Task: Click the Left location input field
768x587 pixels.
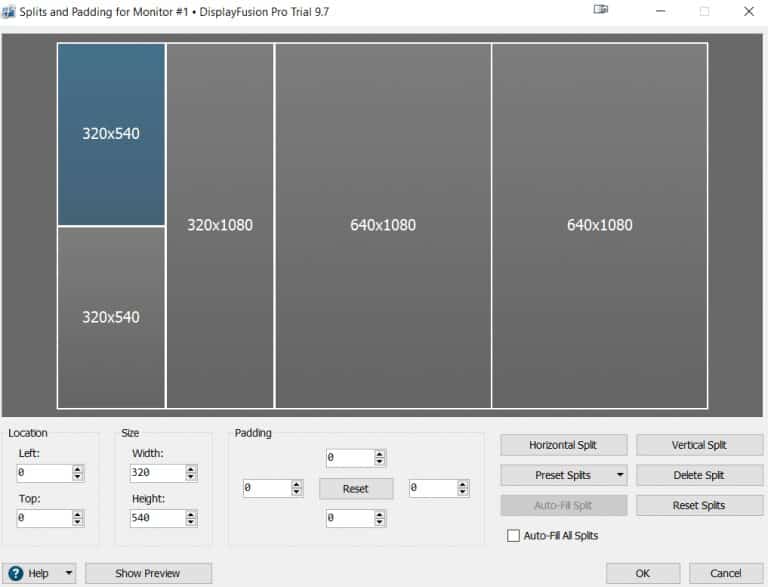Action: coord(44,473)
